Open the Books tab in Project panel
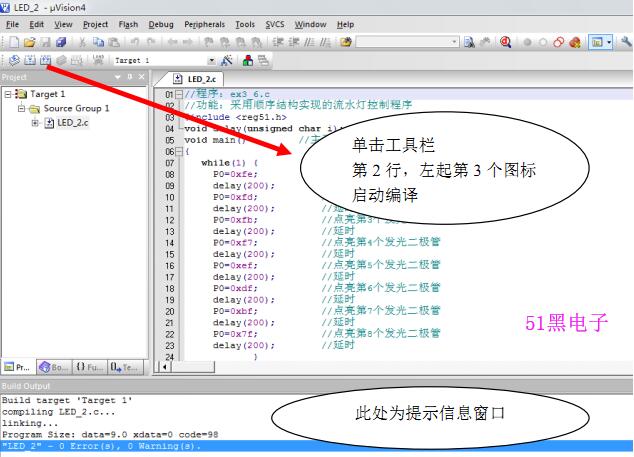This screenshot has width=634, height=457. pos(54,367)
